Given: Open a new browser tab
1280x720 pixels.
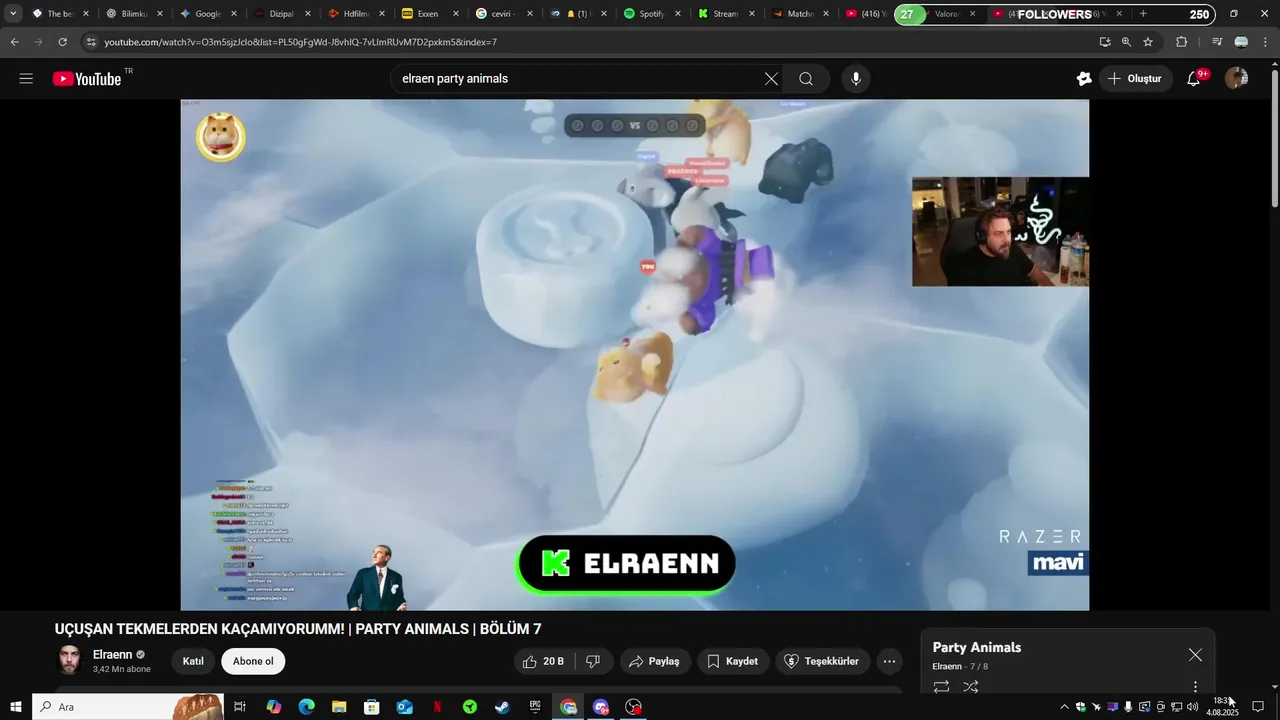Looking at the screenshot, I should point(1143,14).
